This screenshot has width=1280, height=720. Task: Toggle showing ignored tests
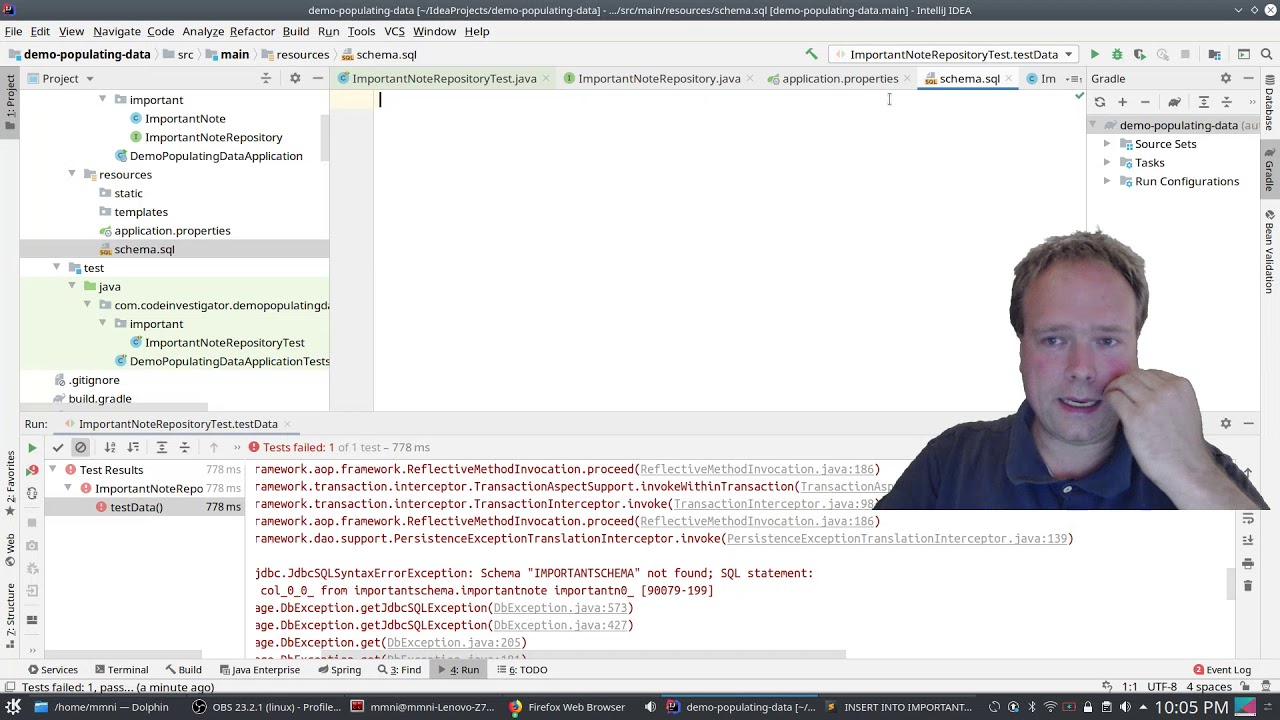tap(81, 448)
